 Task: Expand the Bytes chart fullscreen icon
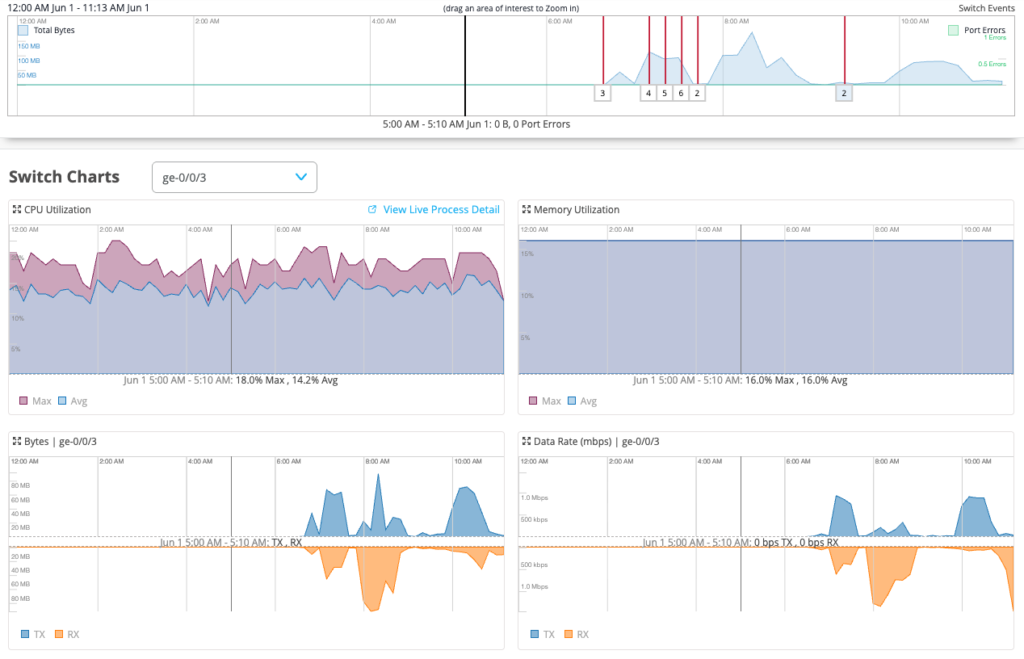pyautogui.click(x=17, y=442)
